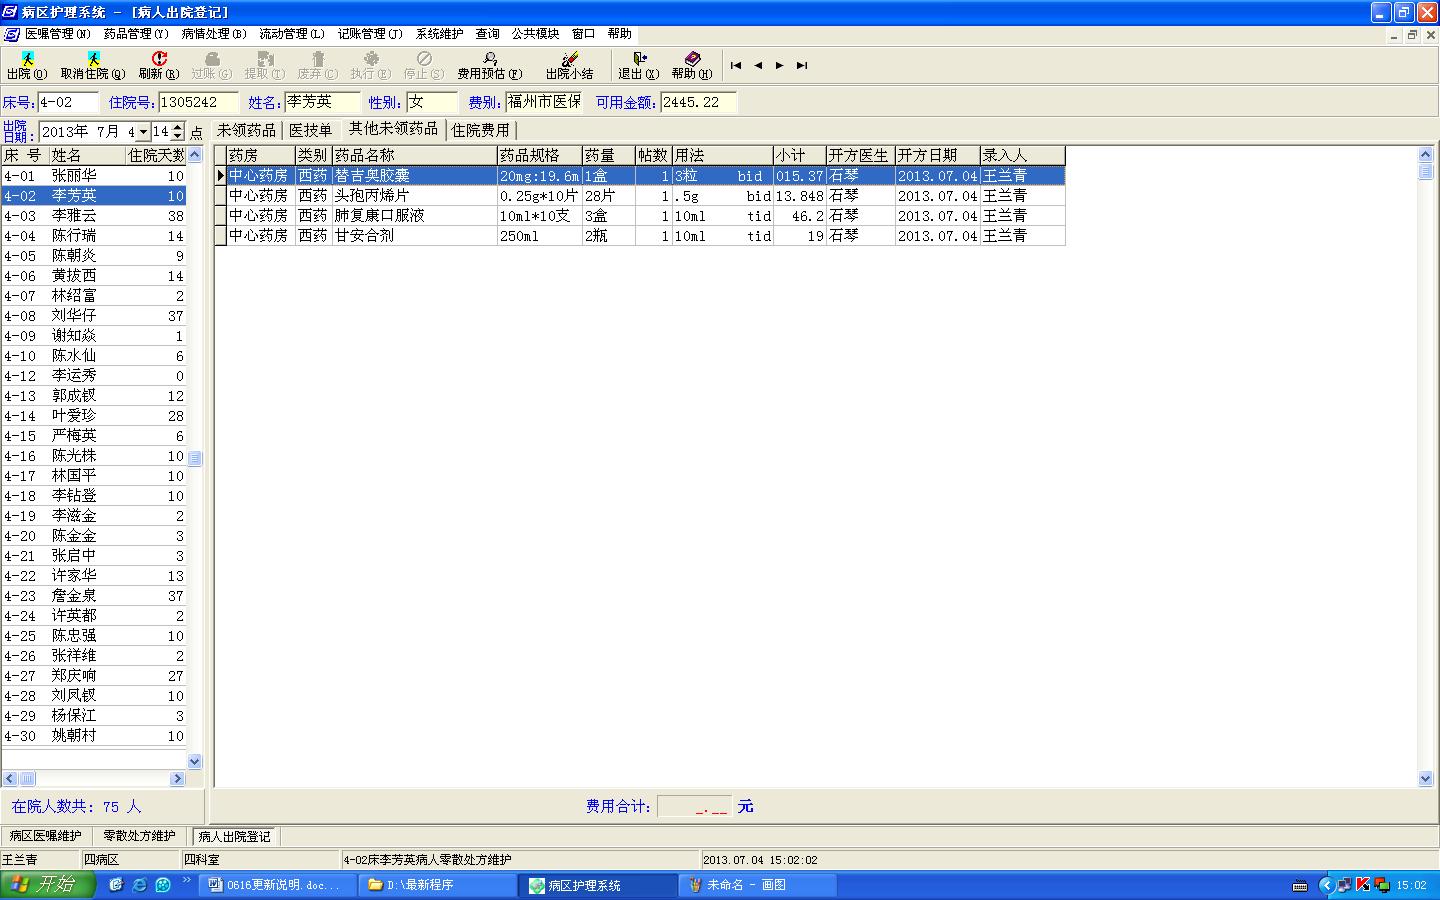Switch to 病区医嘱维护 window tab

click(x=46, y=836)
